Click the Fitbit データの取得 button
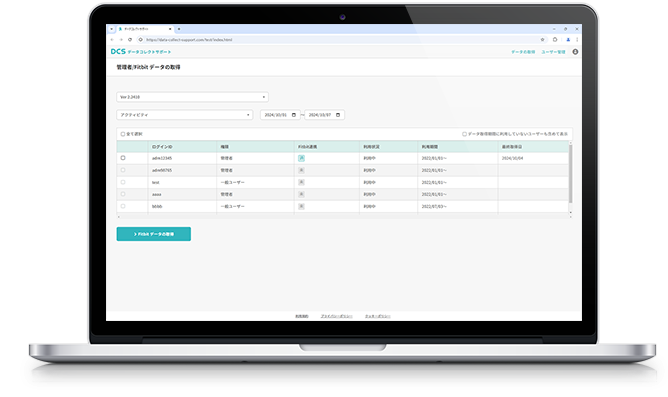This screenshot has width=668, height=397. point(154,234)
